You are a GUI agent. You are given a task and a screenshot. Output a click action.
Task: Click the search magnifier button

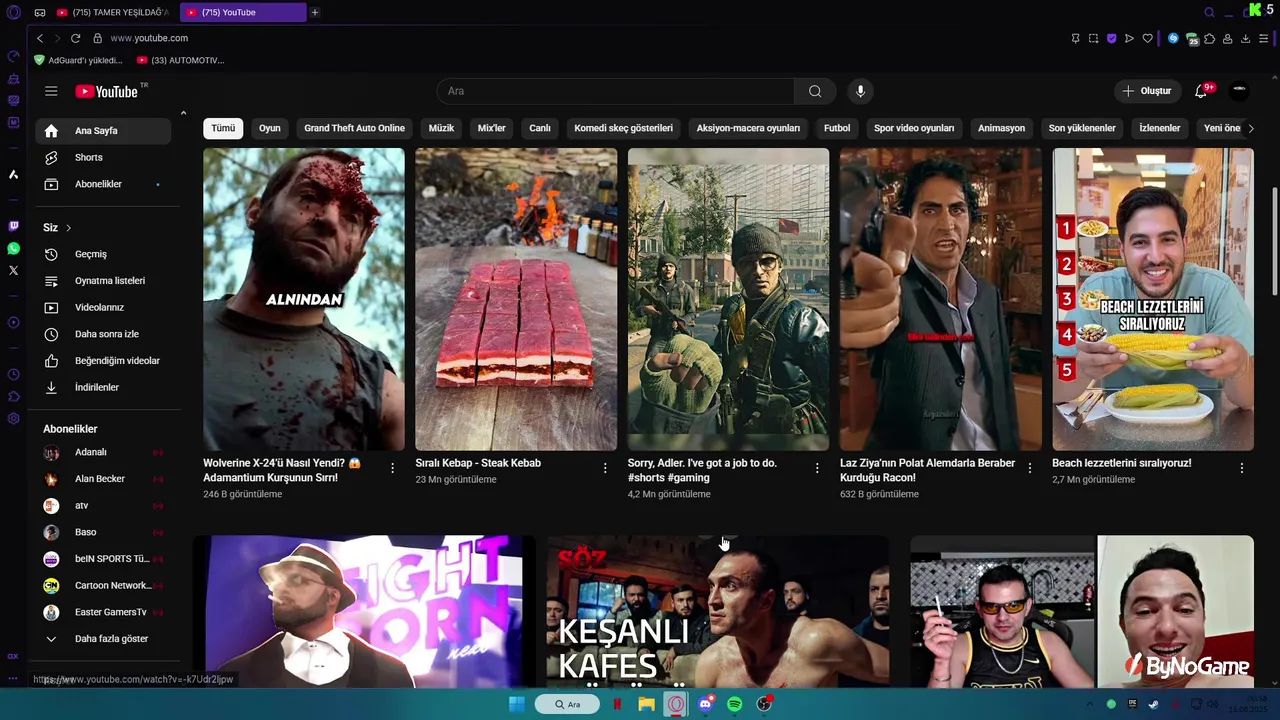(815, 91)
